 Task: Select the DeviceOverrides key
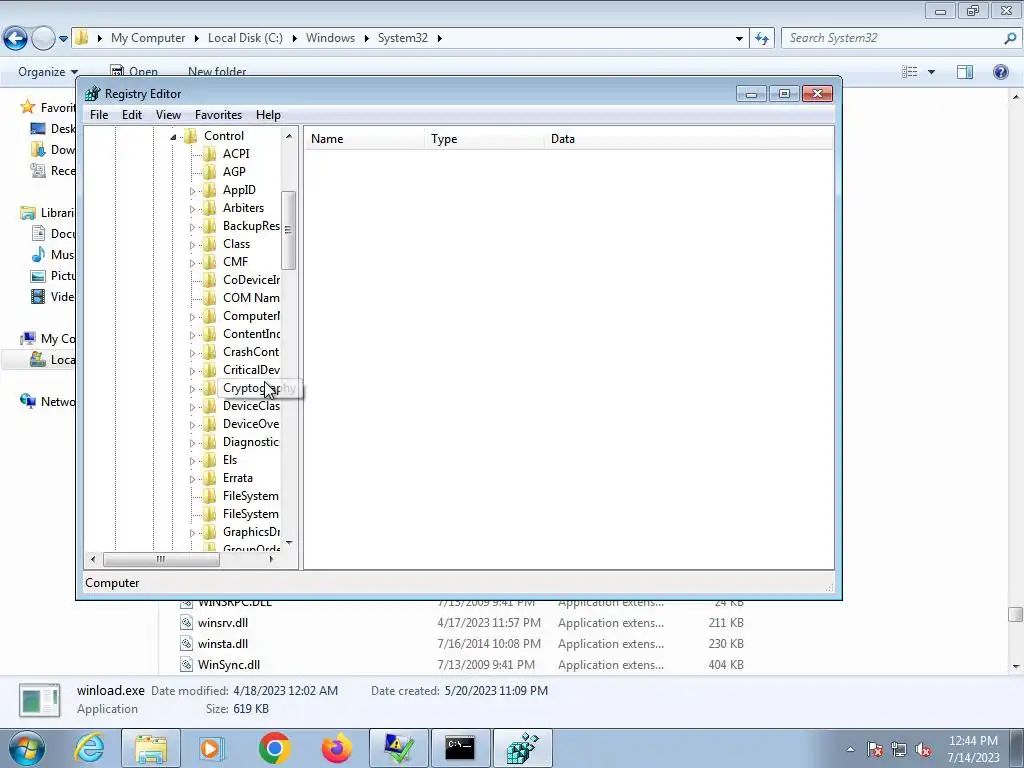[251, 424]
